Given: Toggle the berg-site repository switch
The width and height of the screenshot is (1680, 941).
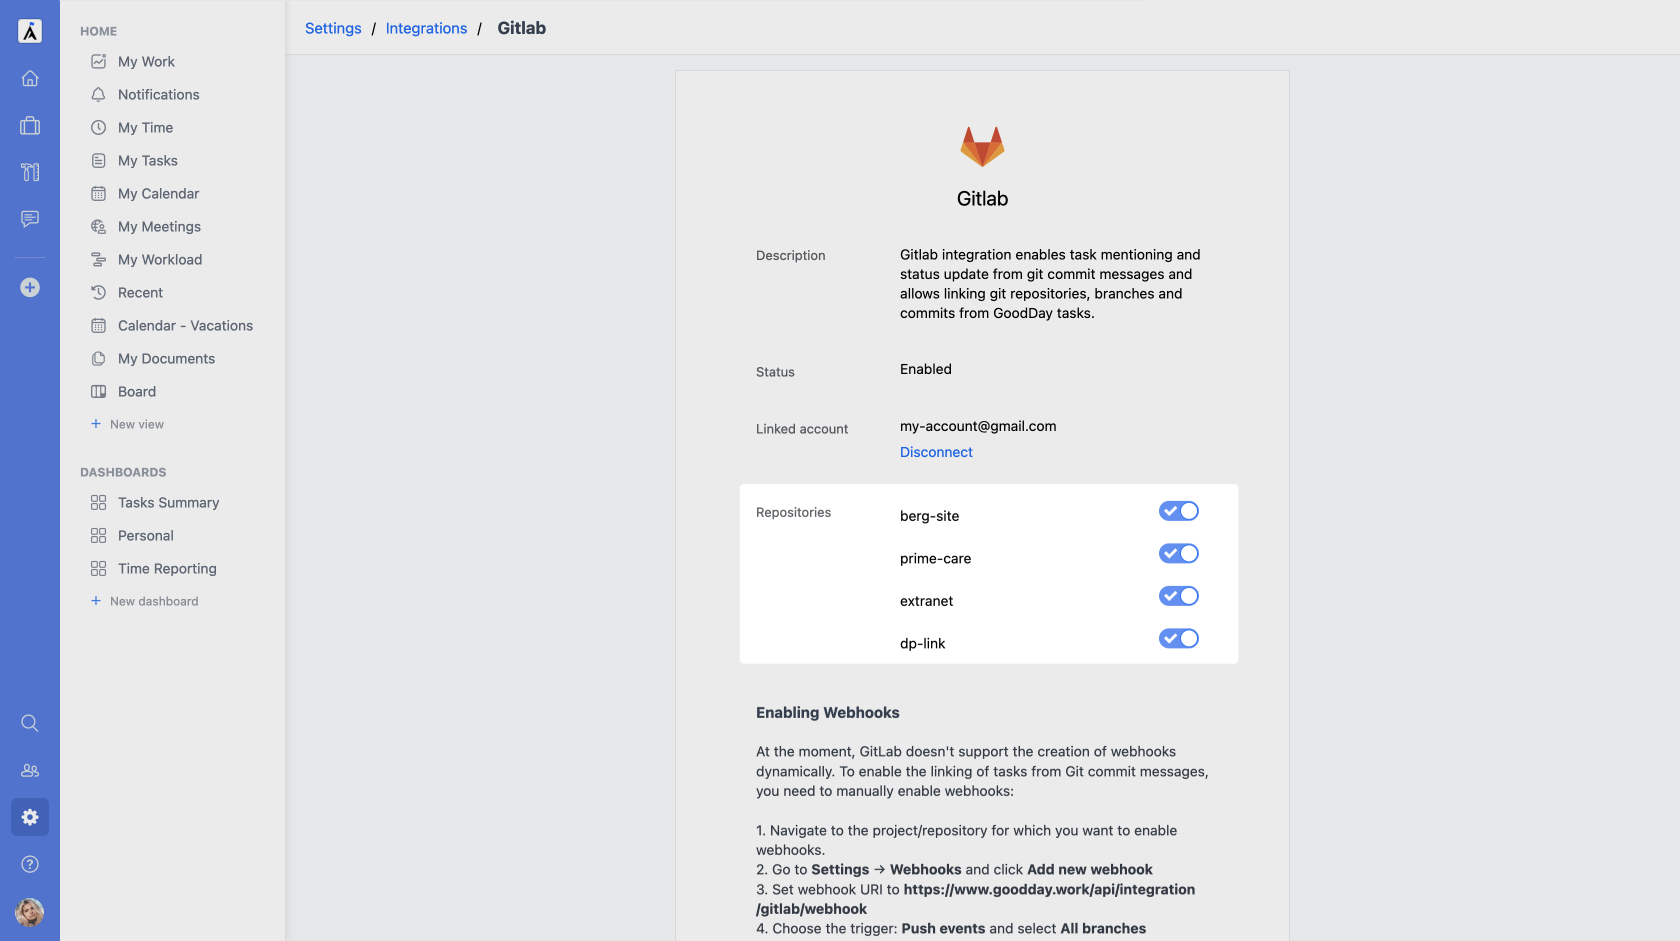Looking at the screenshot, I should [1179, 511].
